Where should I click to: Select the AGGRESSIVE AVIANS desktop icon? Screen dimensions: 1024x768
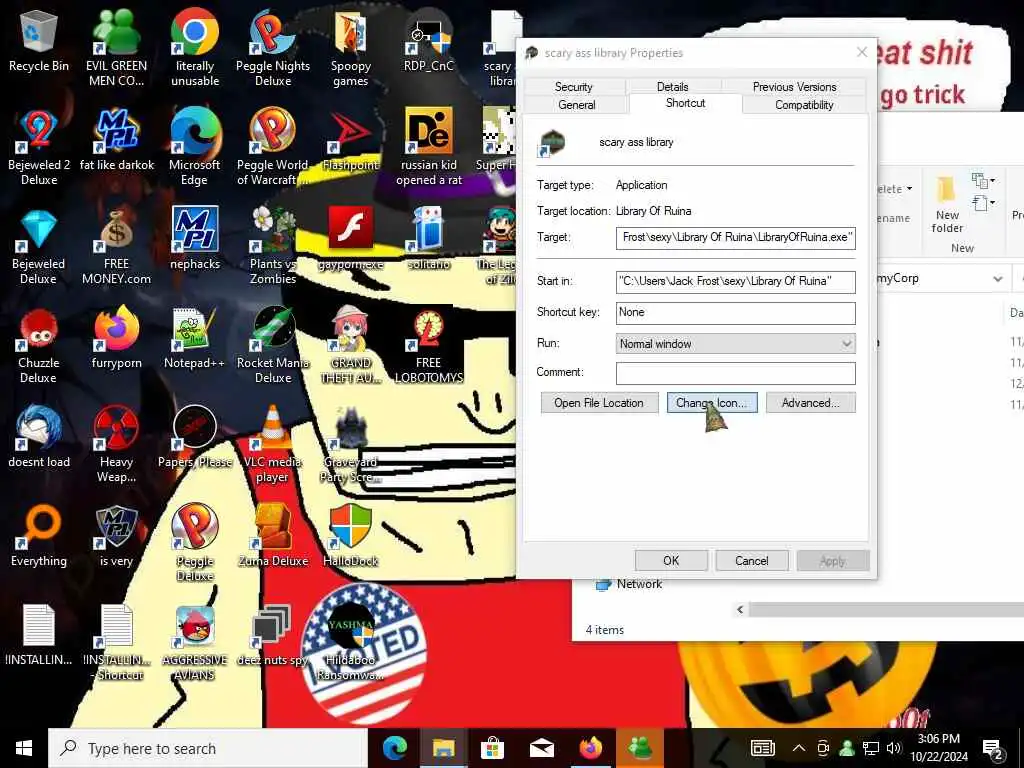coord(195,643)
